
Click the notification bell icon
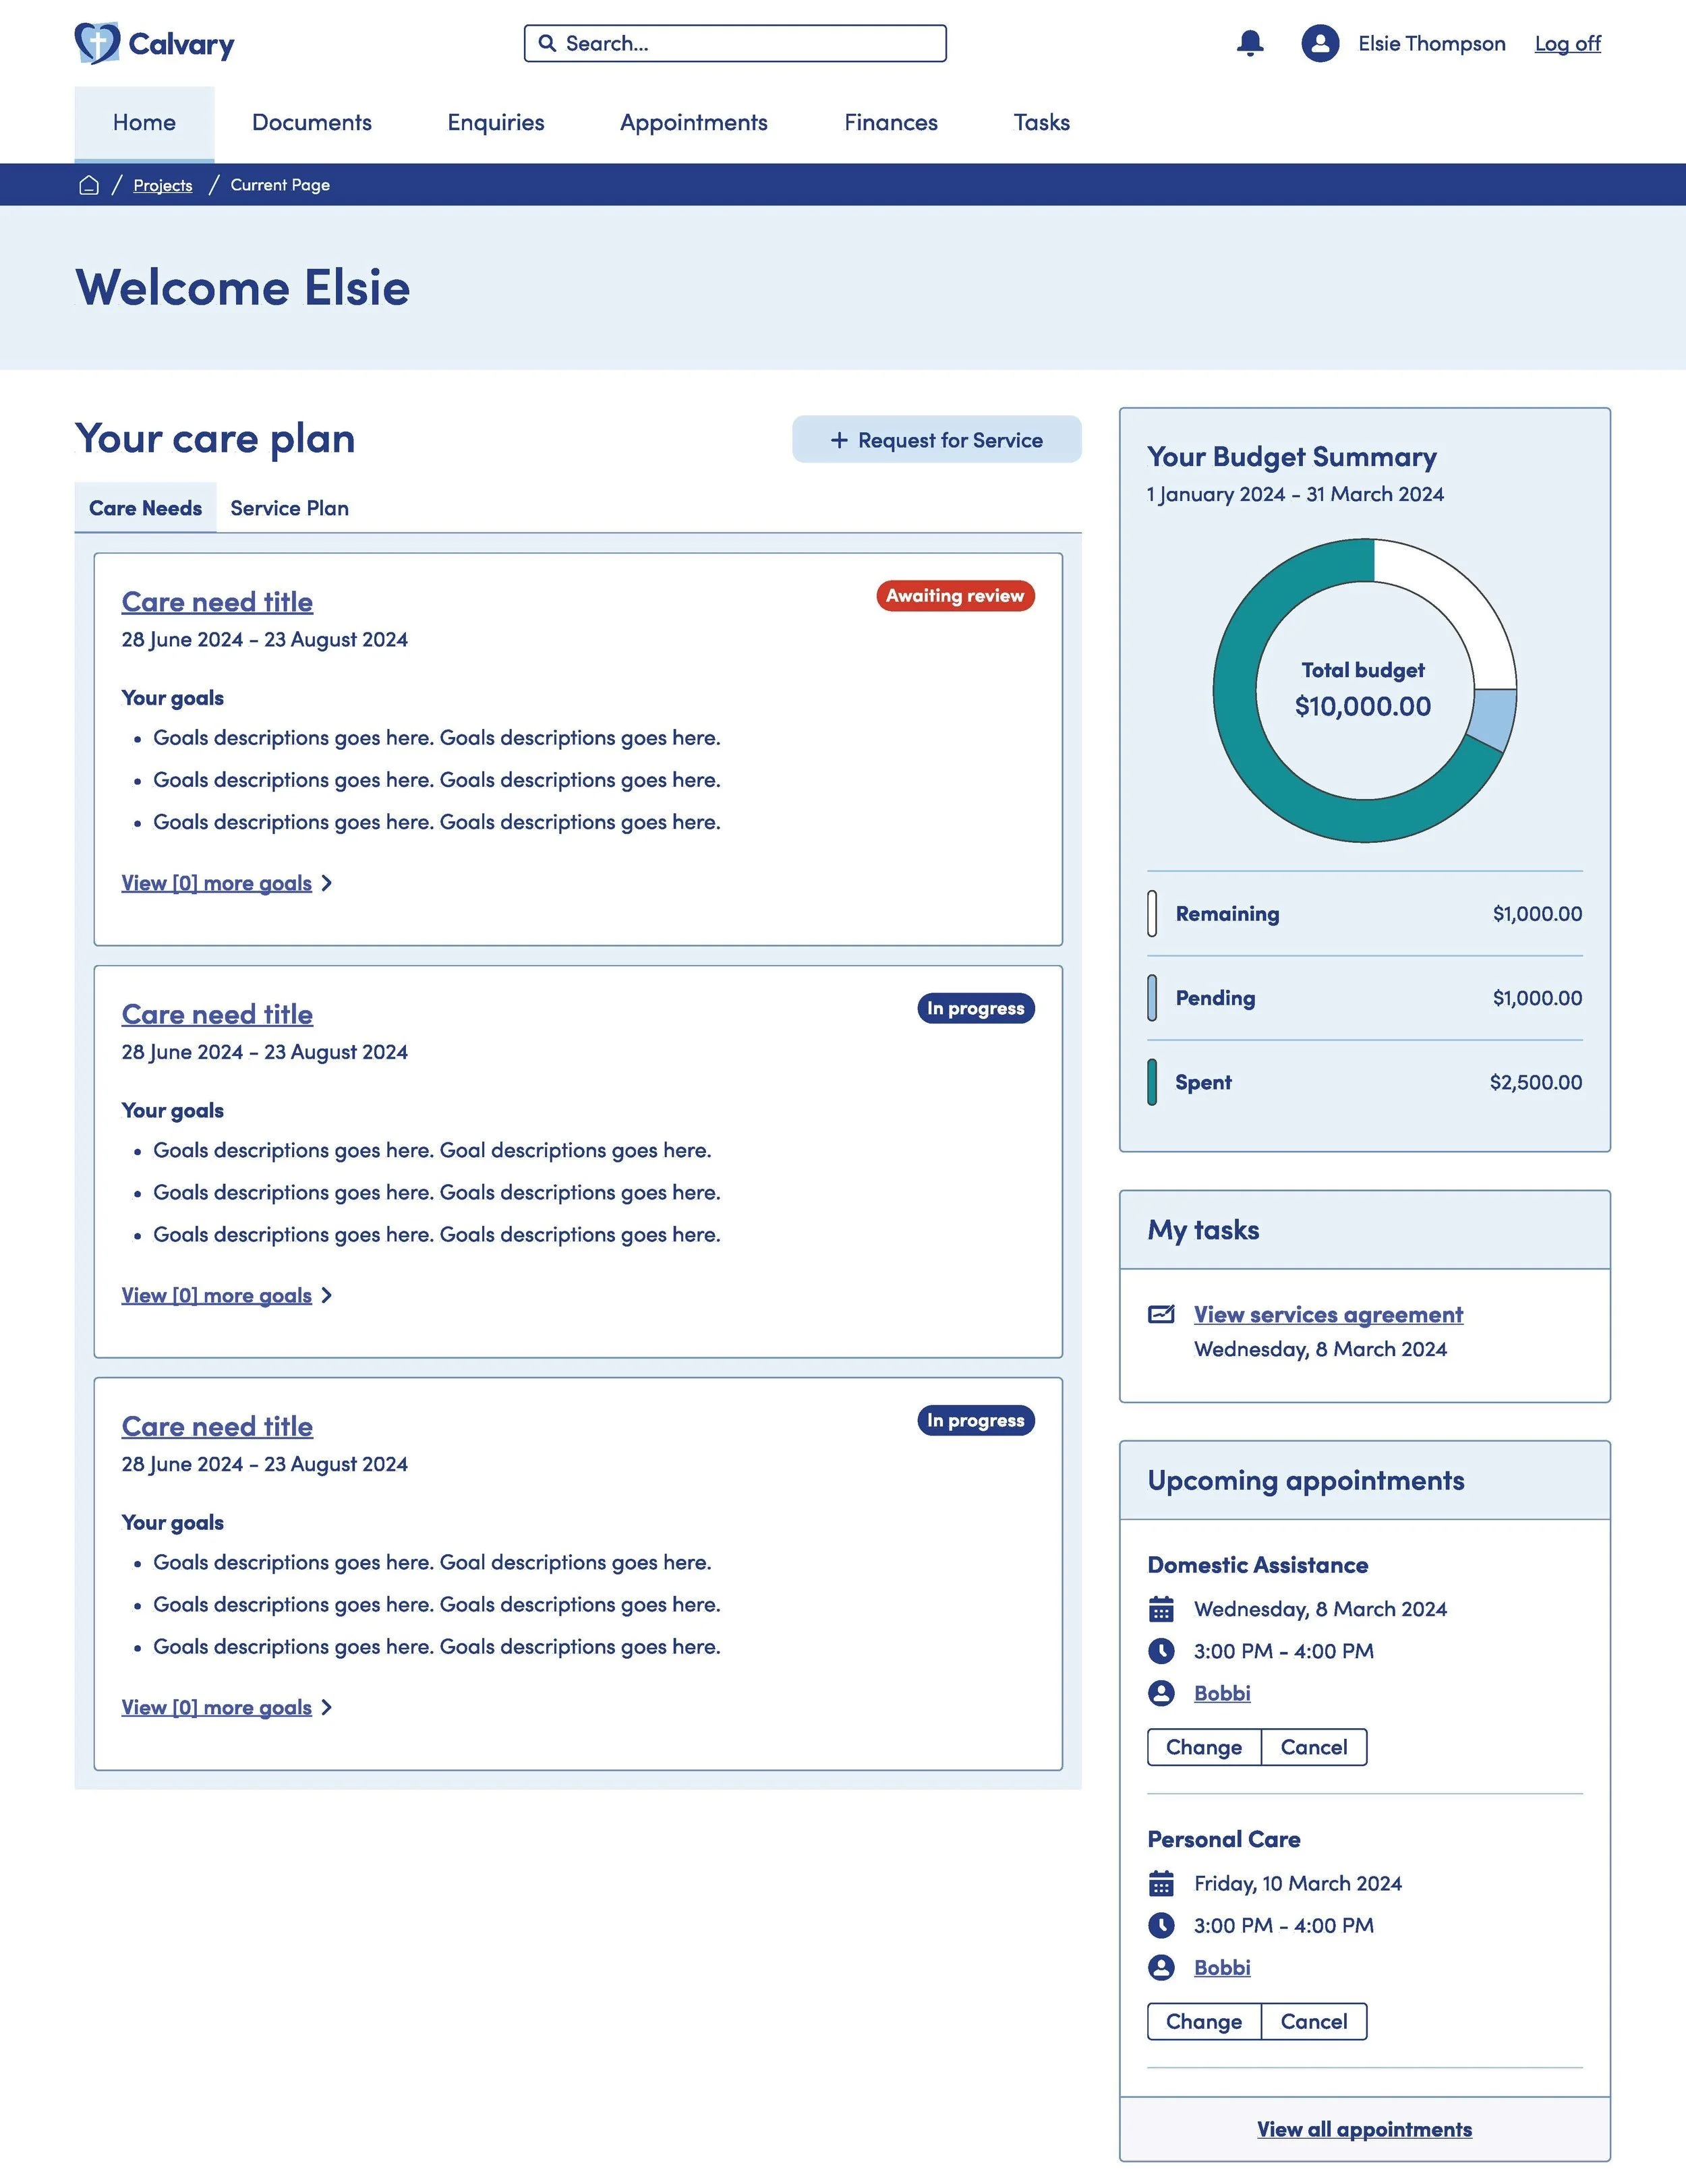click(x=1250, y=43)
